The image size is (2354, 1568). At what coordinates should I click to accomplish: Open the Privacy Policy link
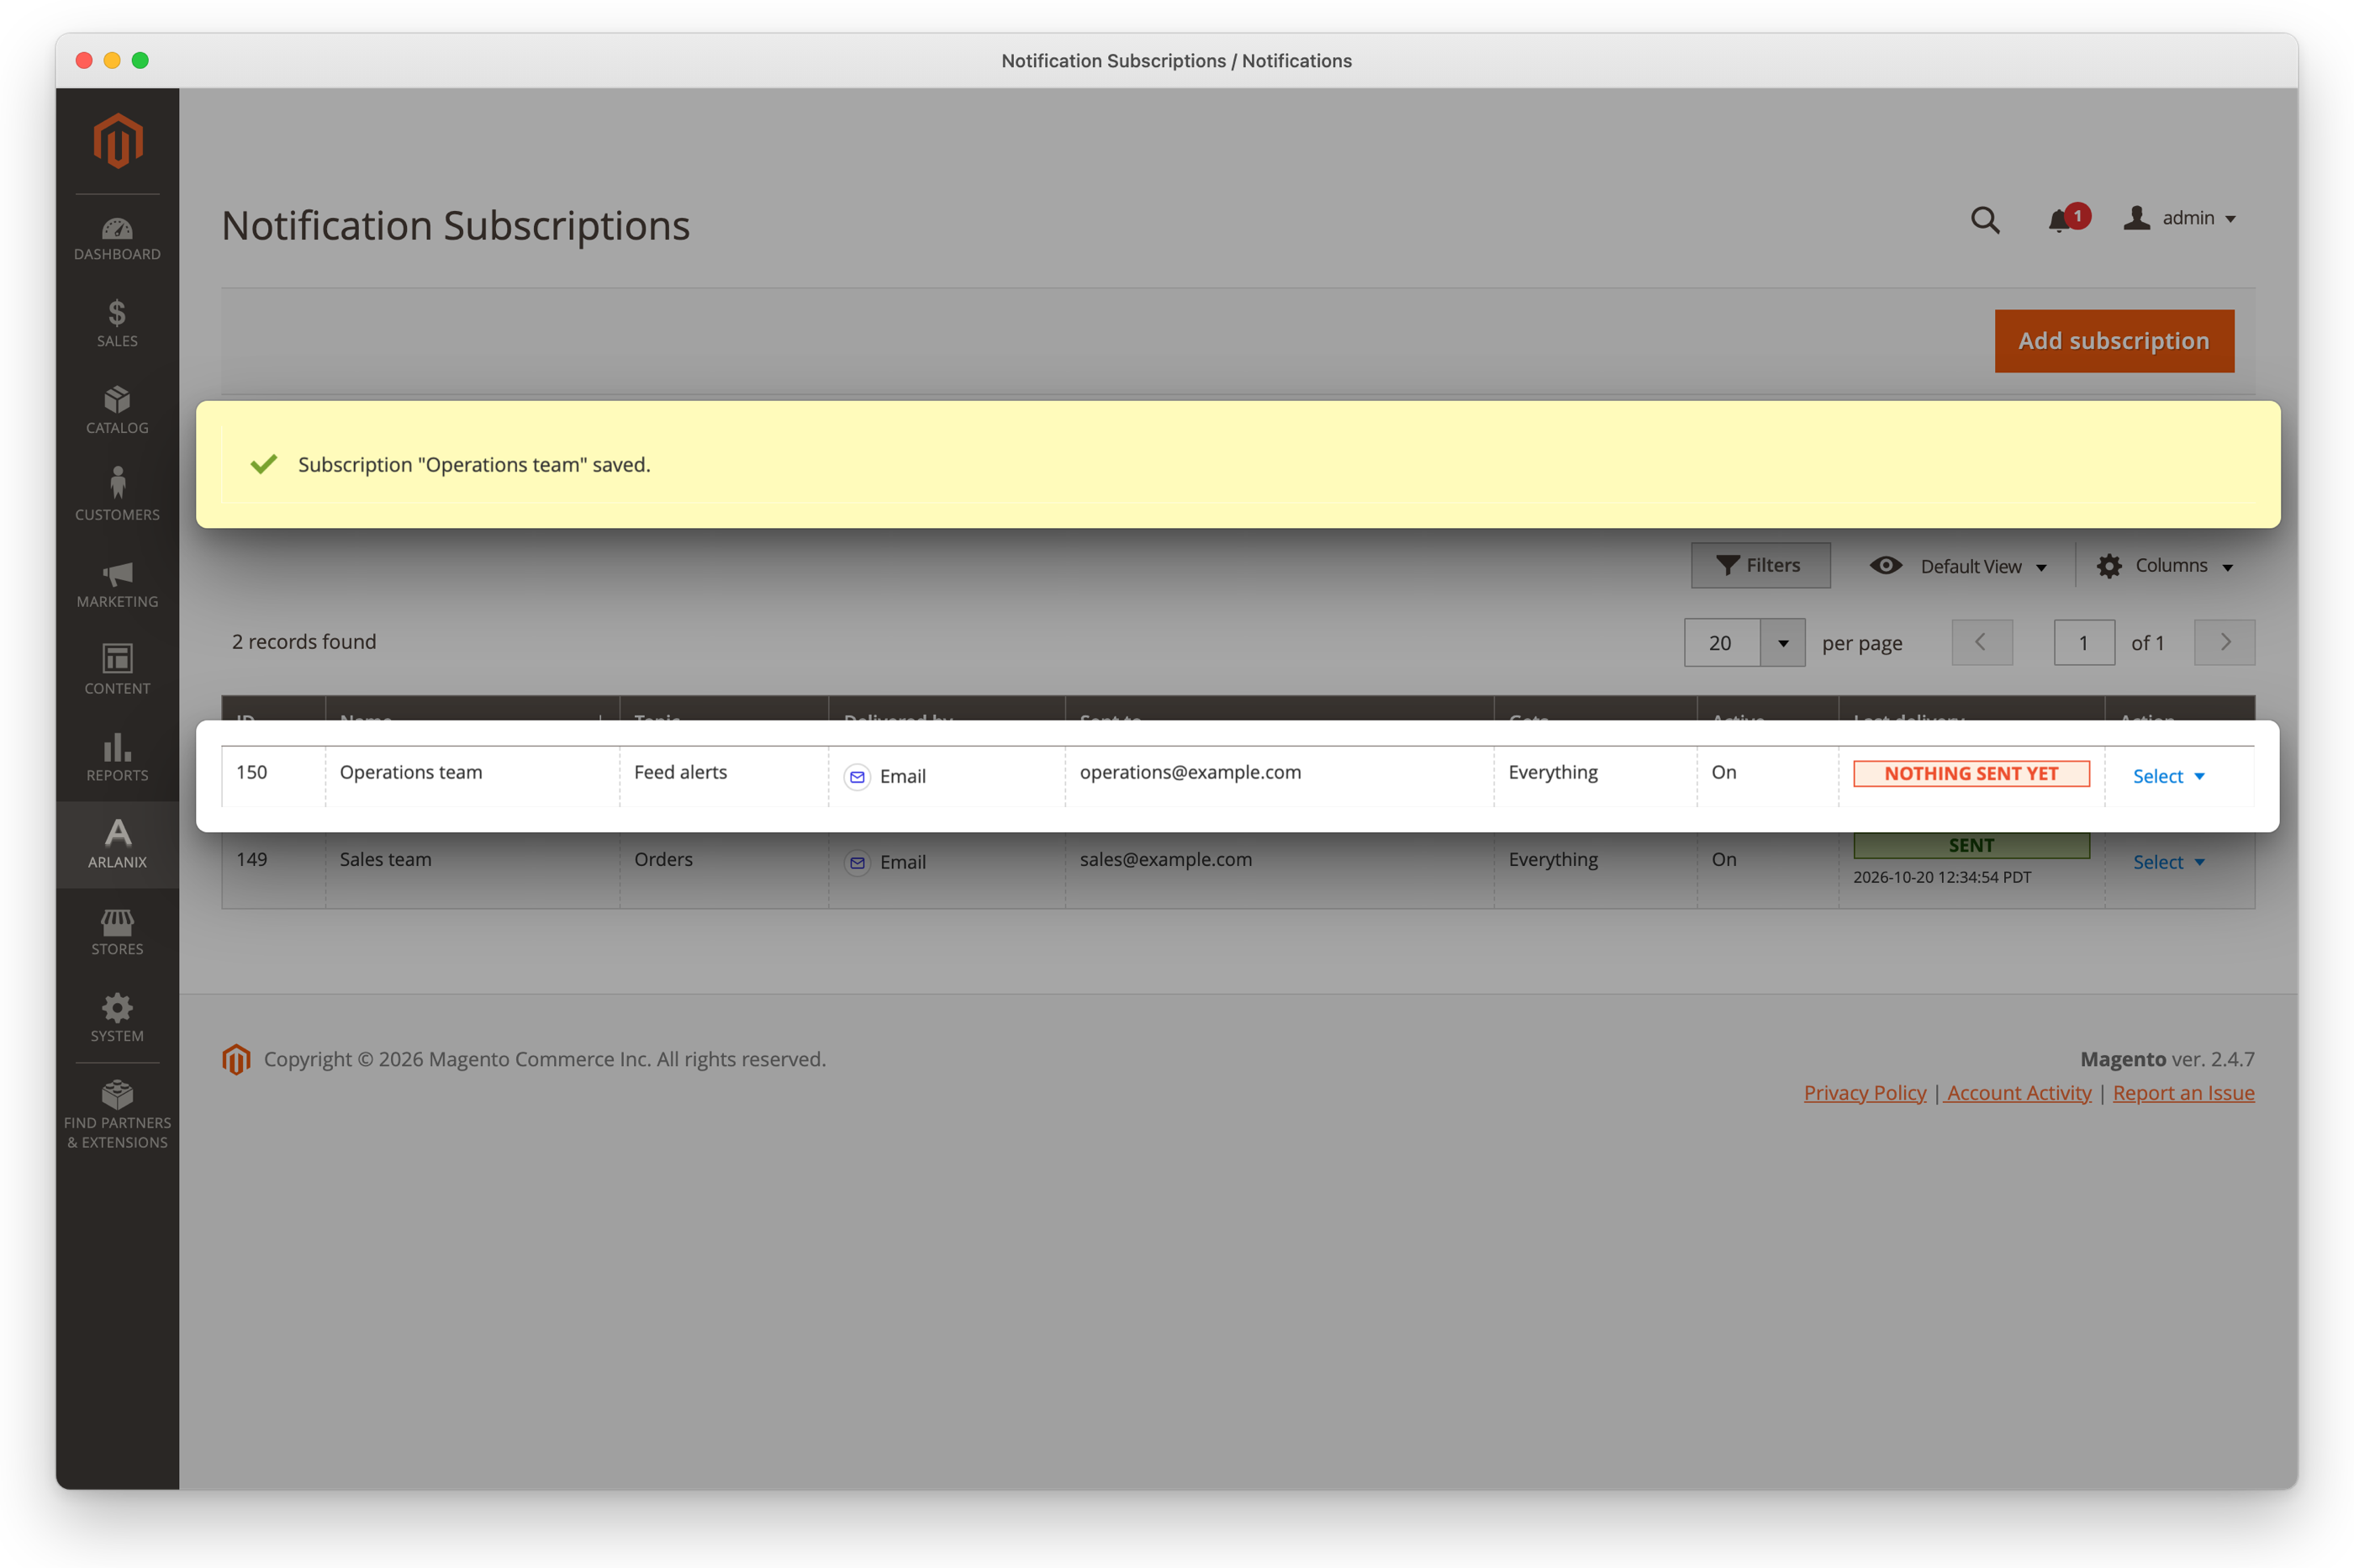(x=1865, y=1093)
